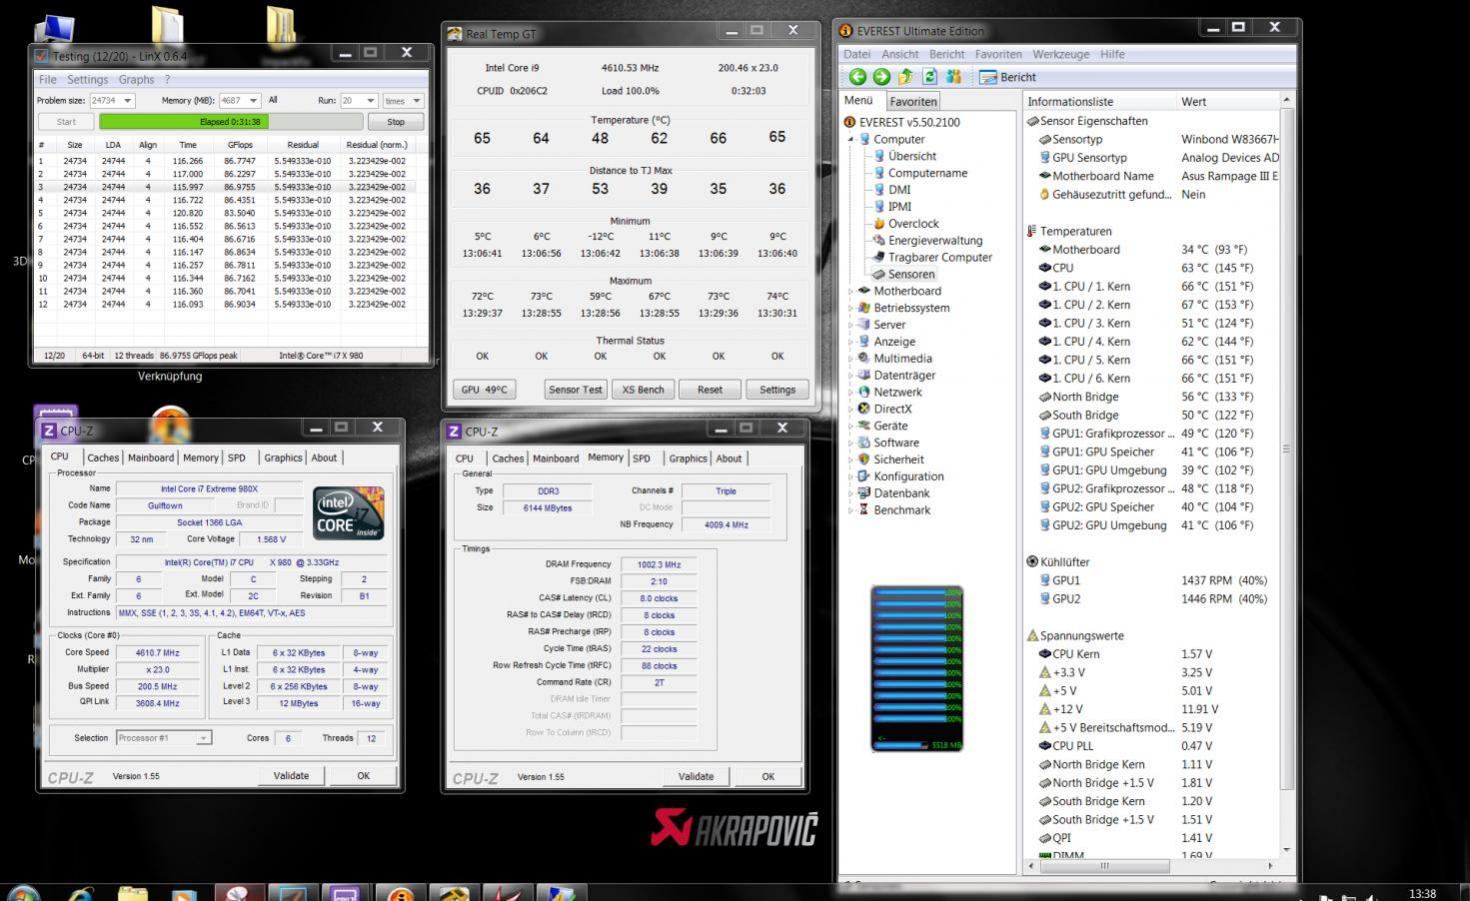Click the CPU usage meter desktop gadget

coord(916,668)
